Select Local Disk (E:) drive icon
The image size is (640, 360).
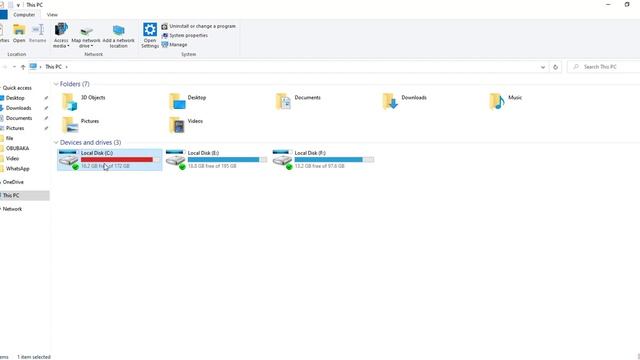pos(176,160)
